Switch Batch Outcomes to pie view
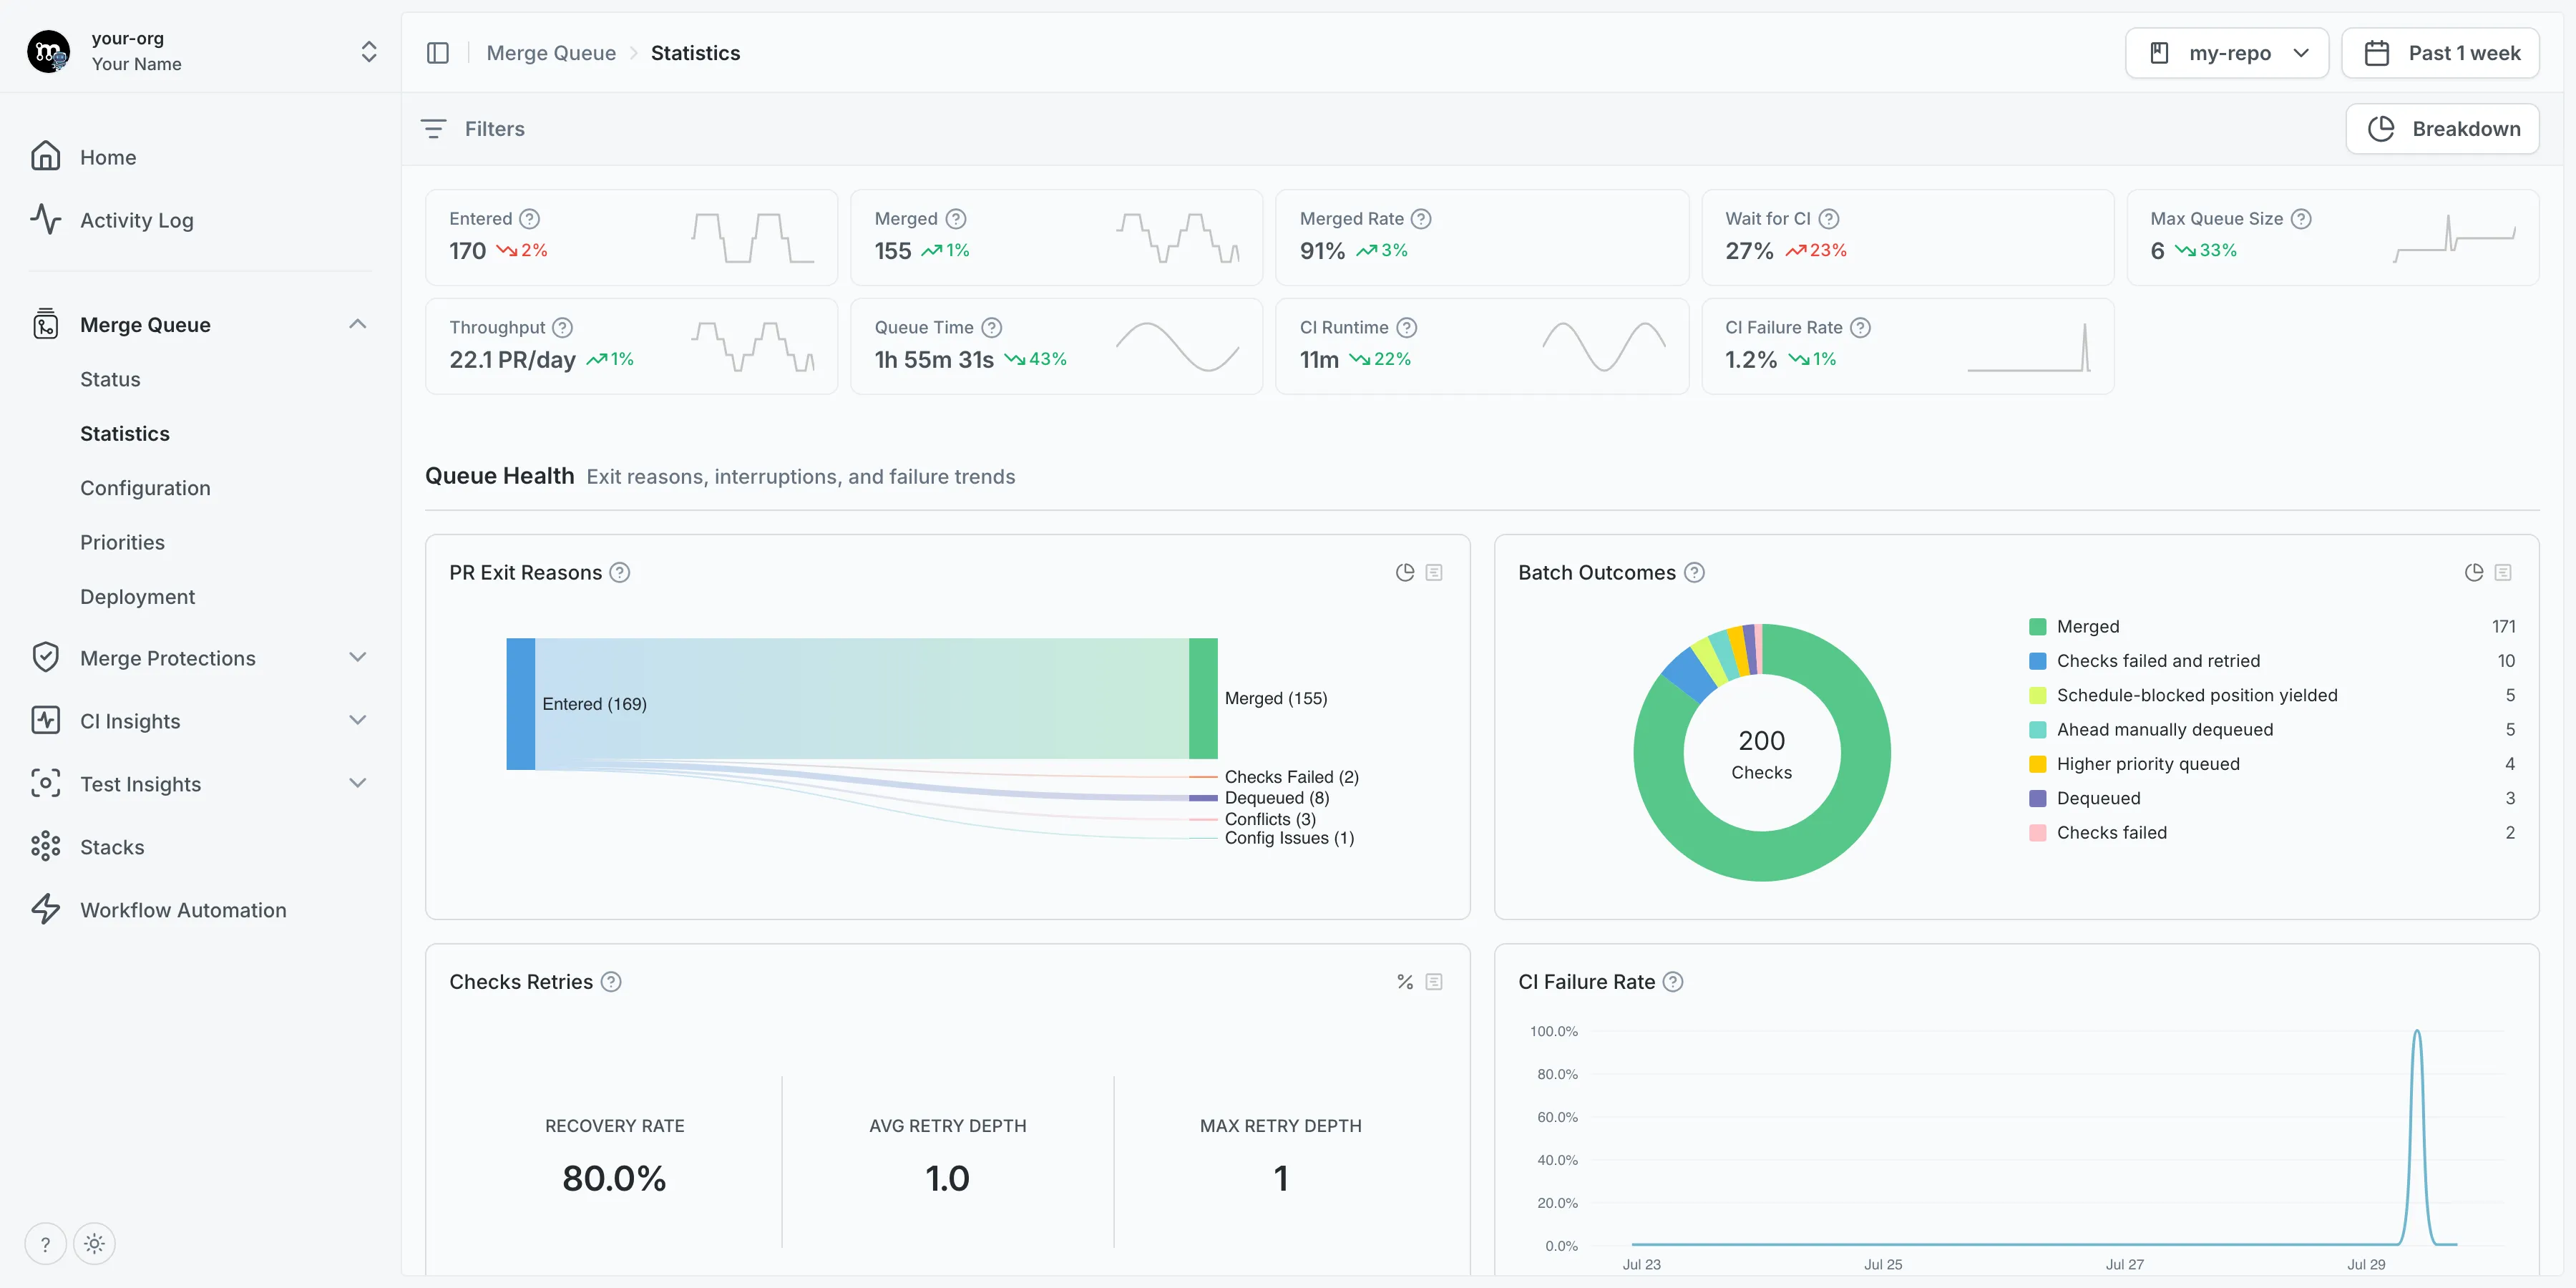 click(x=2474, y=573)
